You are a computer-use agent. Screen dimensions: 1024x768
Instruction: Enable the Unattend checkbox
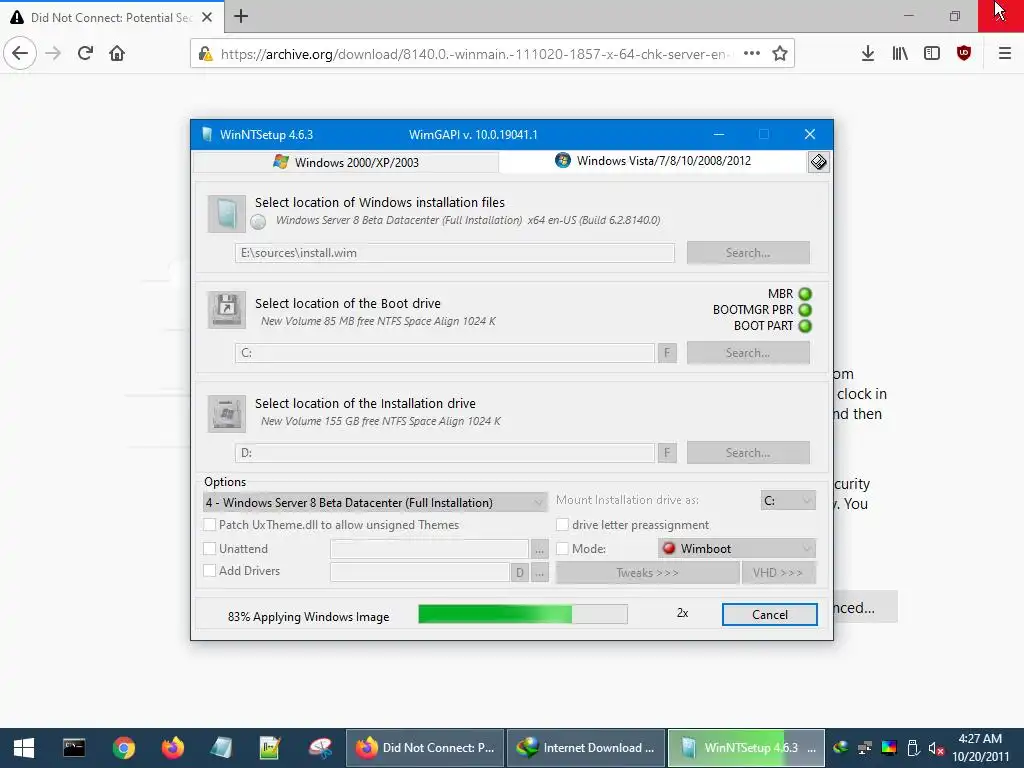tap(210, 549)
